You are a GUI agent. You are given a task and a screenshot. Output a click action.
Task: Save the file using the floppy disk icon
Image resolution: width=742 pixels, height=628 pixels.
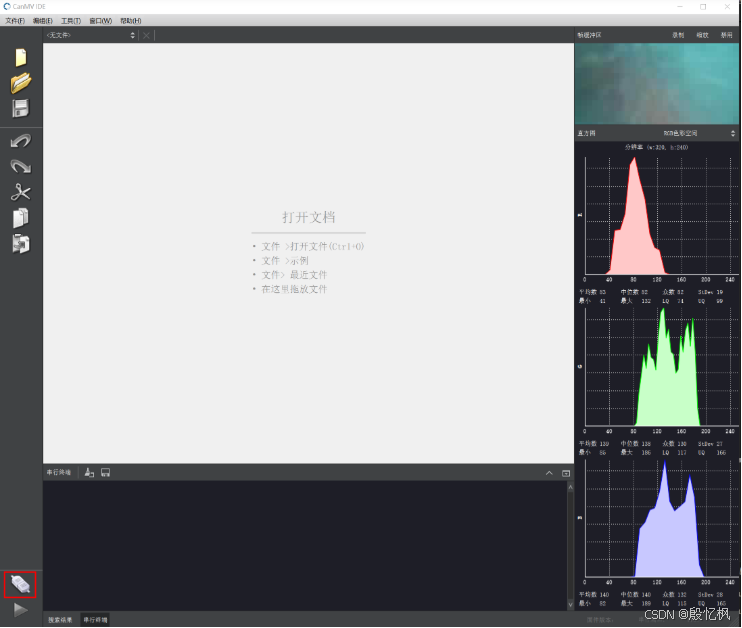[x=21, y=108]
